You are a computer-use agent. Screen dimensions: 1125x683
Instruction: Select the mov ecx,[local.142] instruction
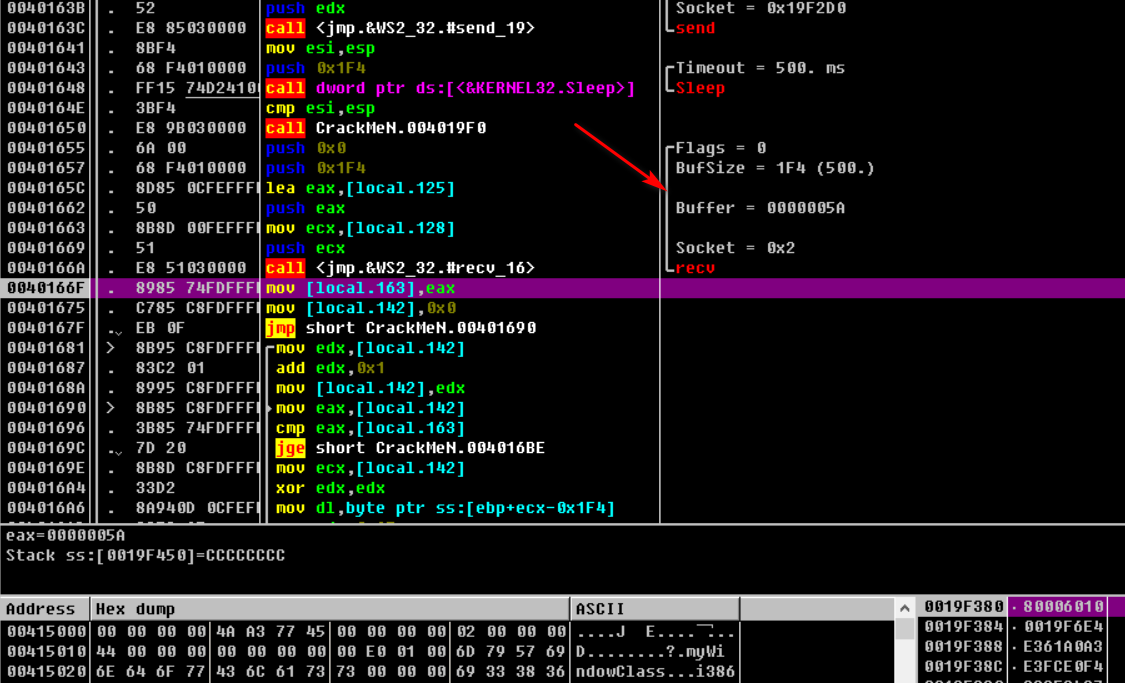pyautogui.click(x=370, y=468)
